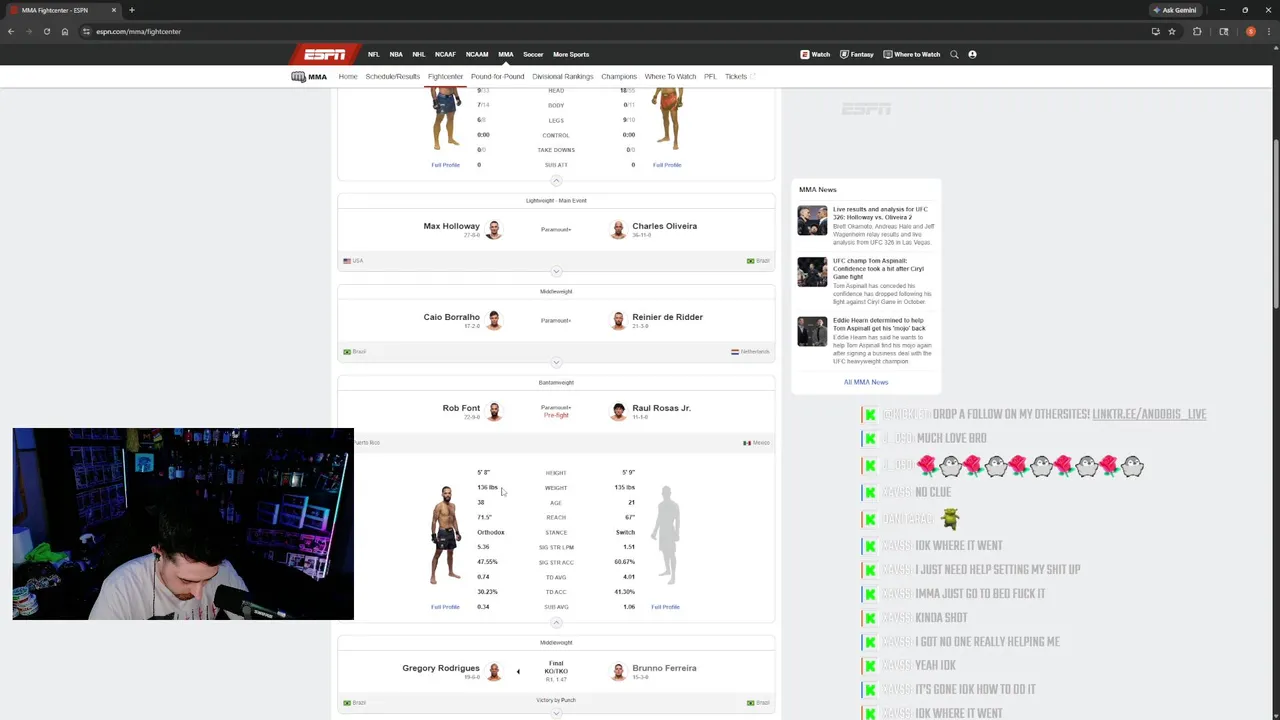Click Raul Rosas Jr.'s fighter headshot

(x=618, y=412)
